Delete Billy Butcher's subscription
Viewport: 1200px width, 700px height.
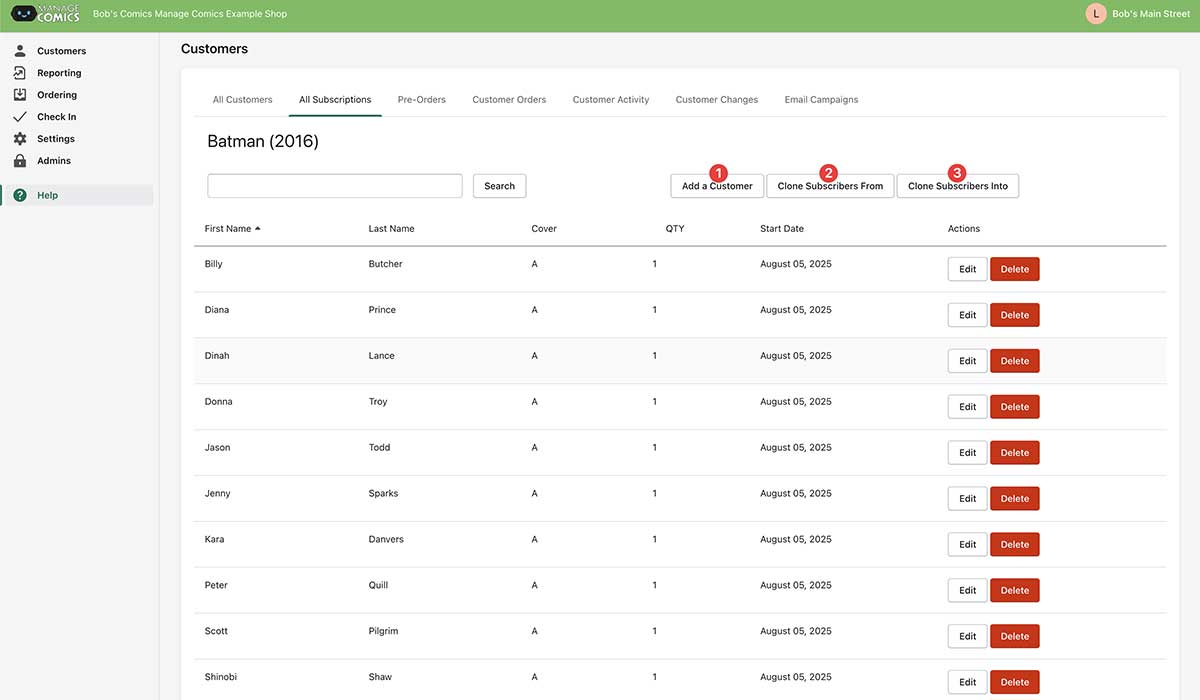(x=1014, y=269)
